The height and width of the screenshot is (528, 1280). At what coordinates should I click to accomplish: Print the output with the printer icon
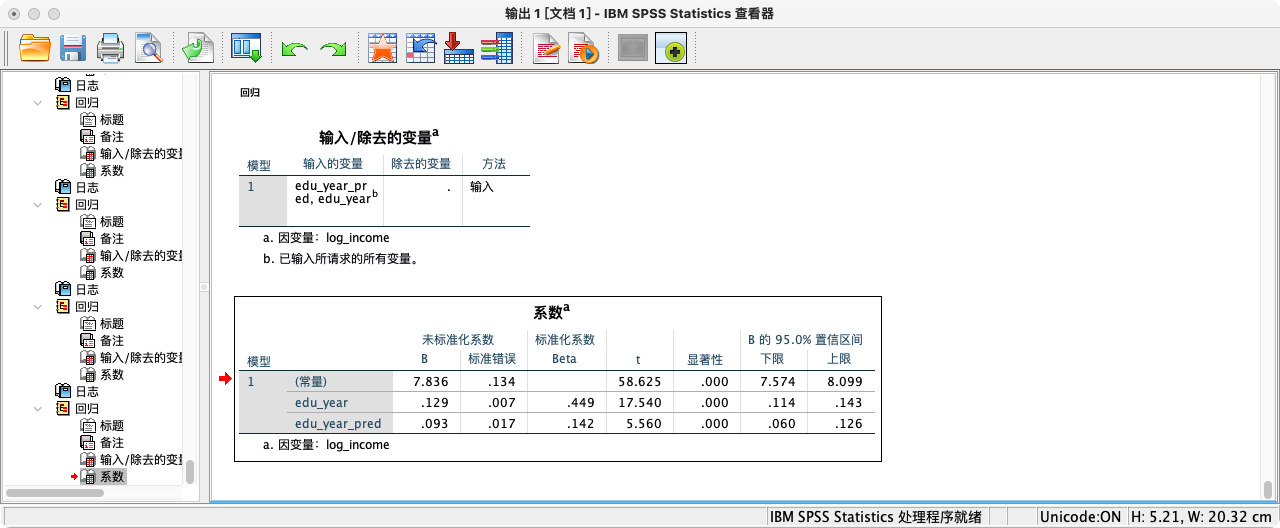tap(110, 48)
